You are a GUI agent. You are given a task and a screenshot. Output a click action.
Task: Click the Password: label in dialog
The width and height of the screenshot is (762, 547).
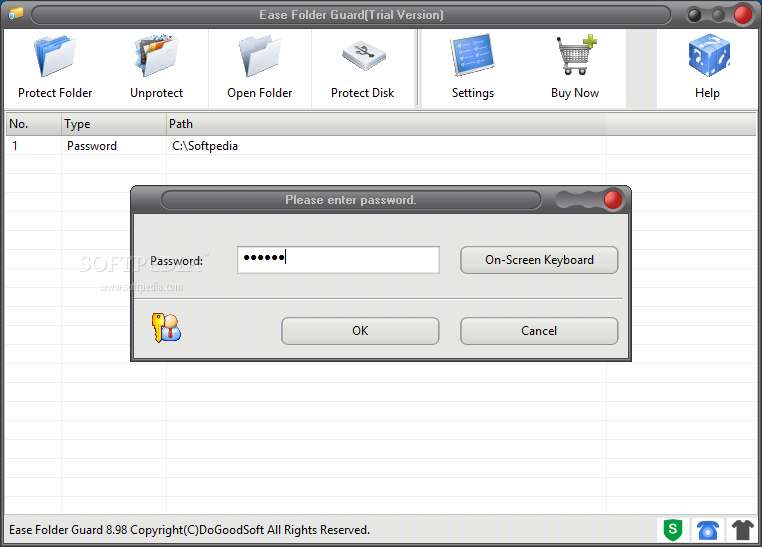tap(176, 261)
